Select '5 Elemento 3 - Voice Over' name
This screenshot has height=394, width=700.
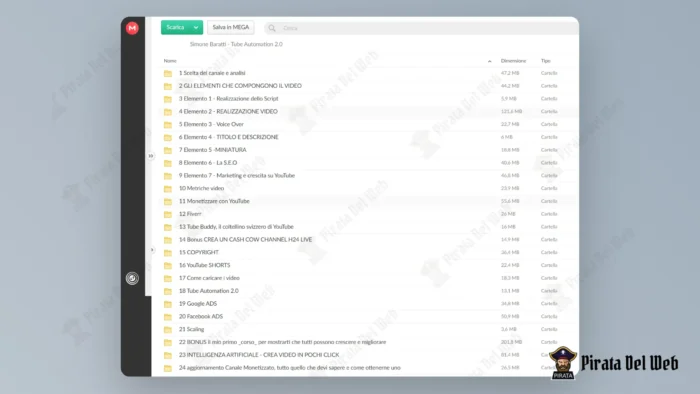point(211,124)
